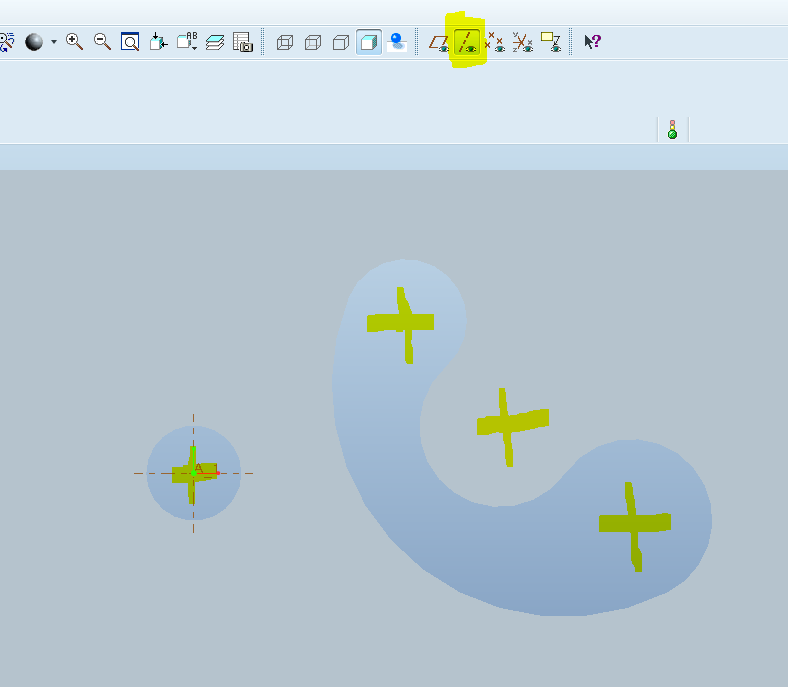This screenshot has height=687, width=788.
Task: Refit the model to the window
Action: (130, 42)
